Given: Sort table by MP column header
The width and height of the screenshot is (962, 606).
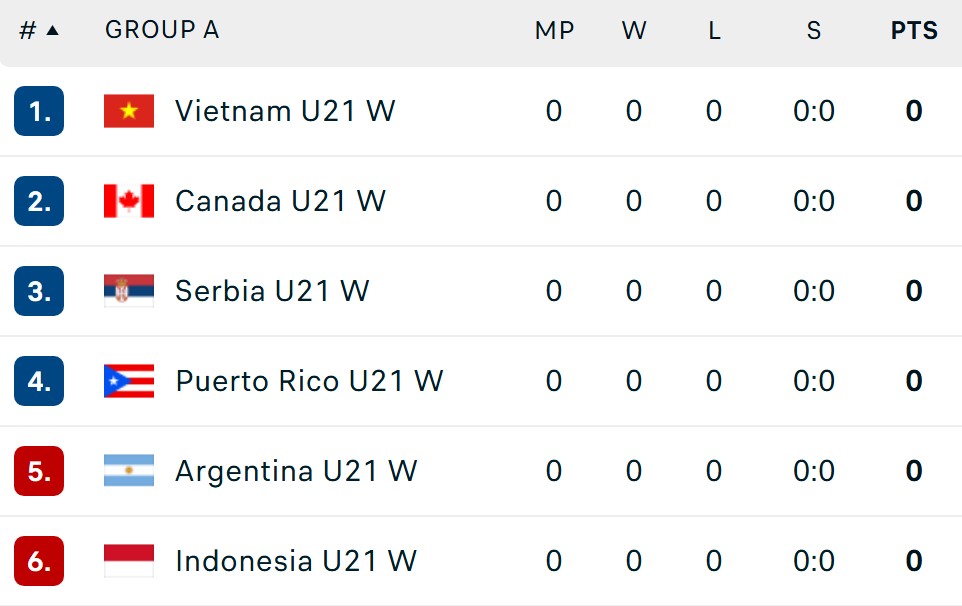Looking at the screenshot, I should (555, 30).
